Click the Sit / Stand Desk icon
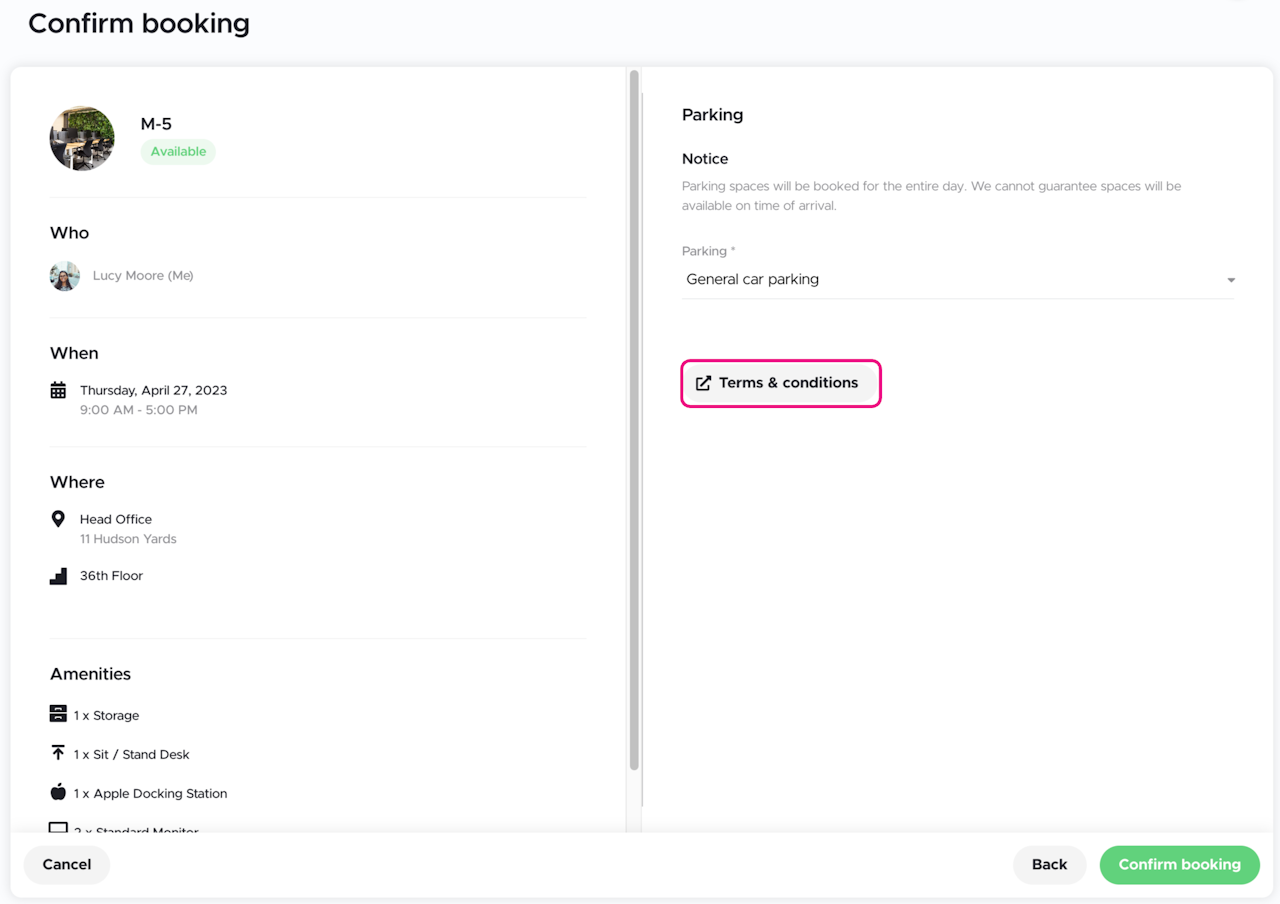 pos(58,753)
